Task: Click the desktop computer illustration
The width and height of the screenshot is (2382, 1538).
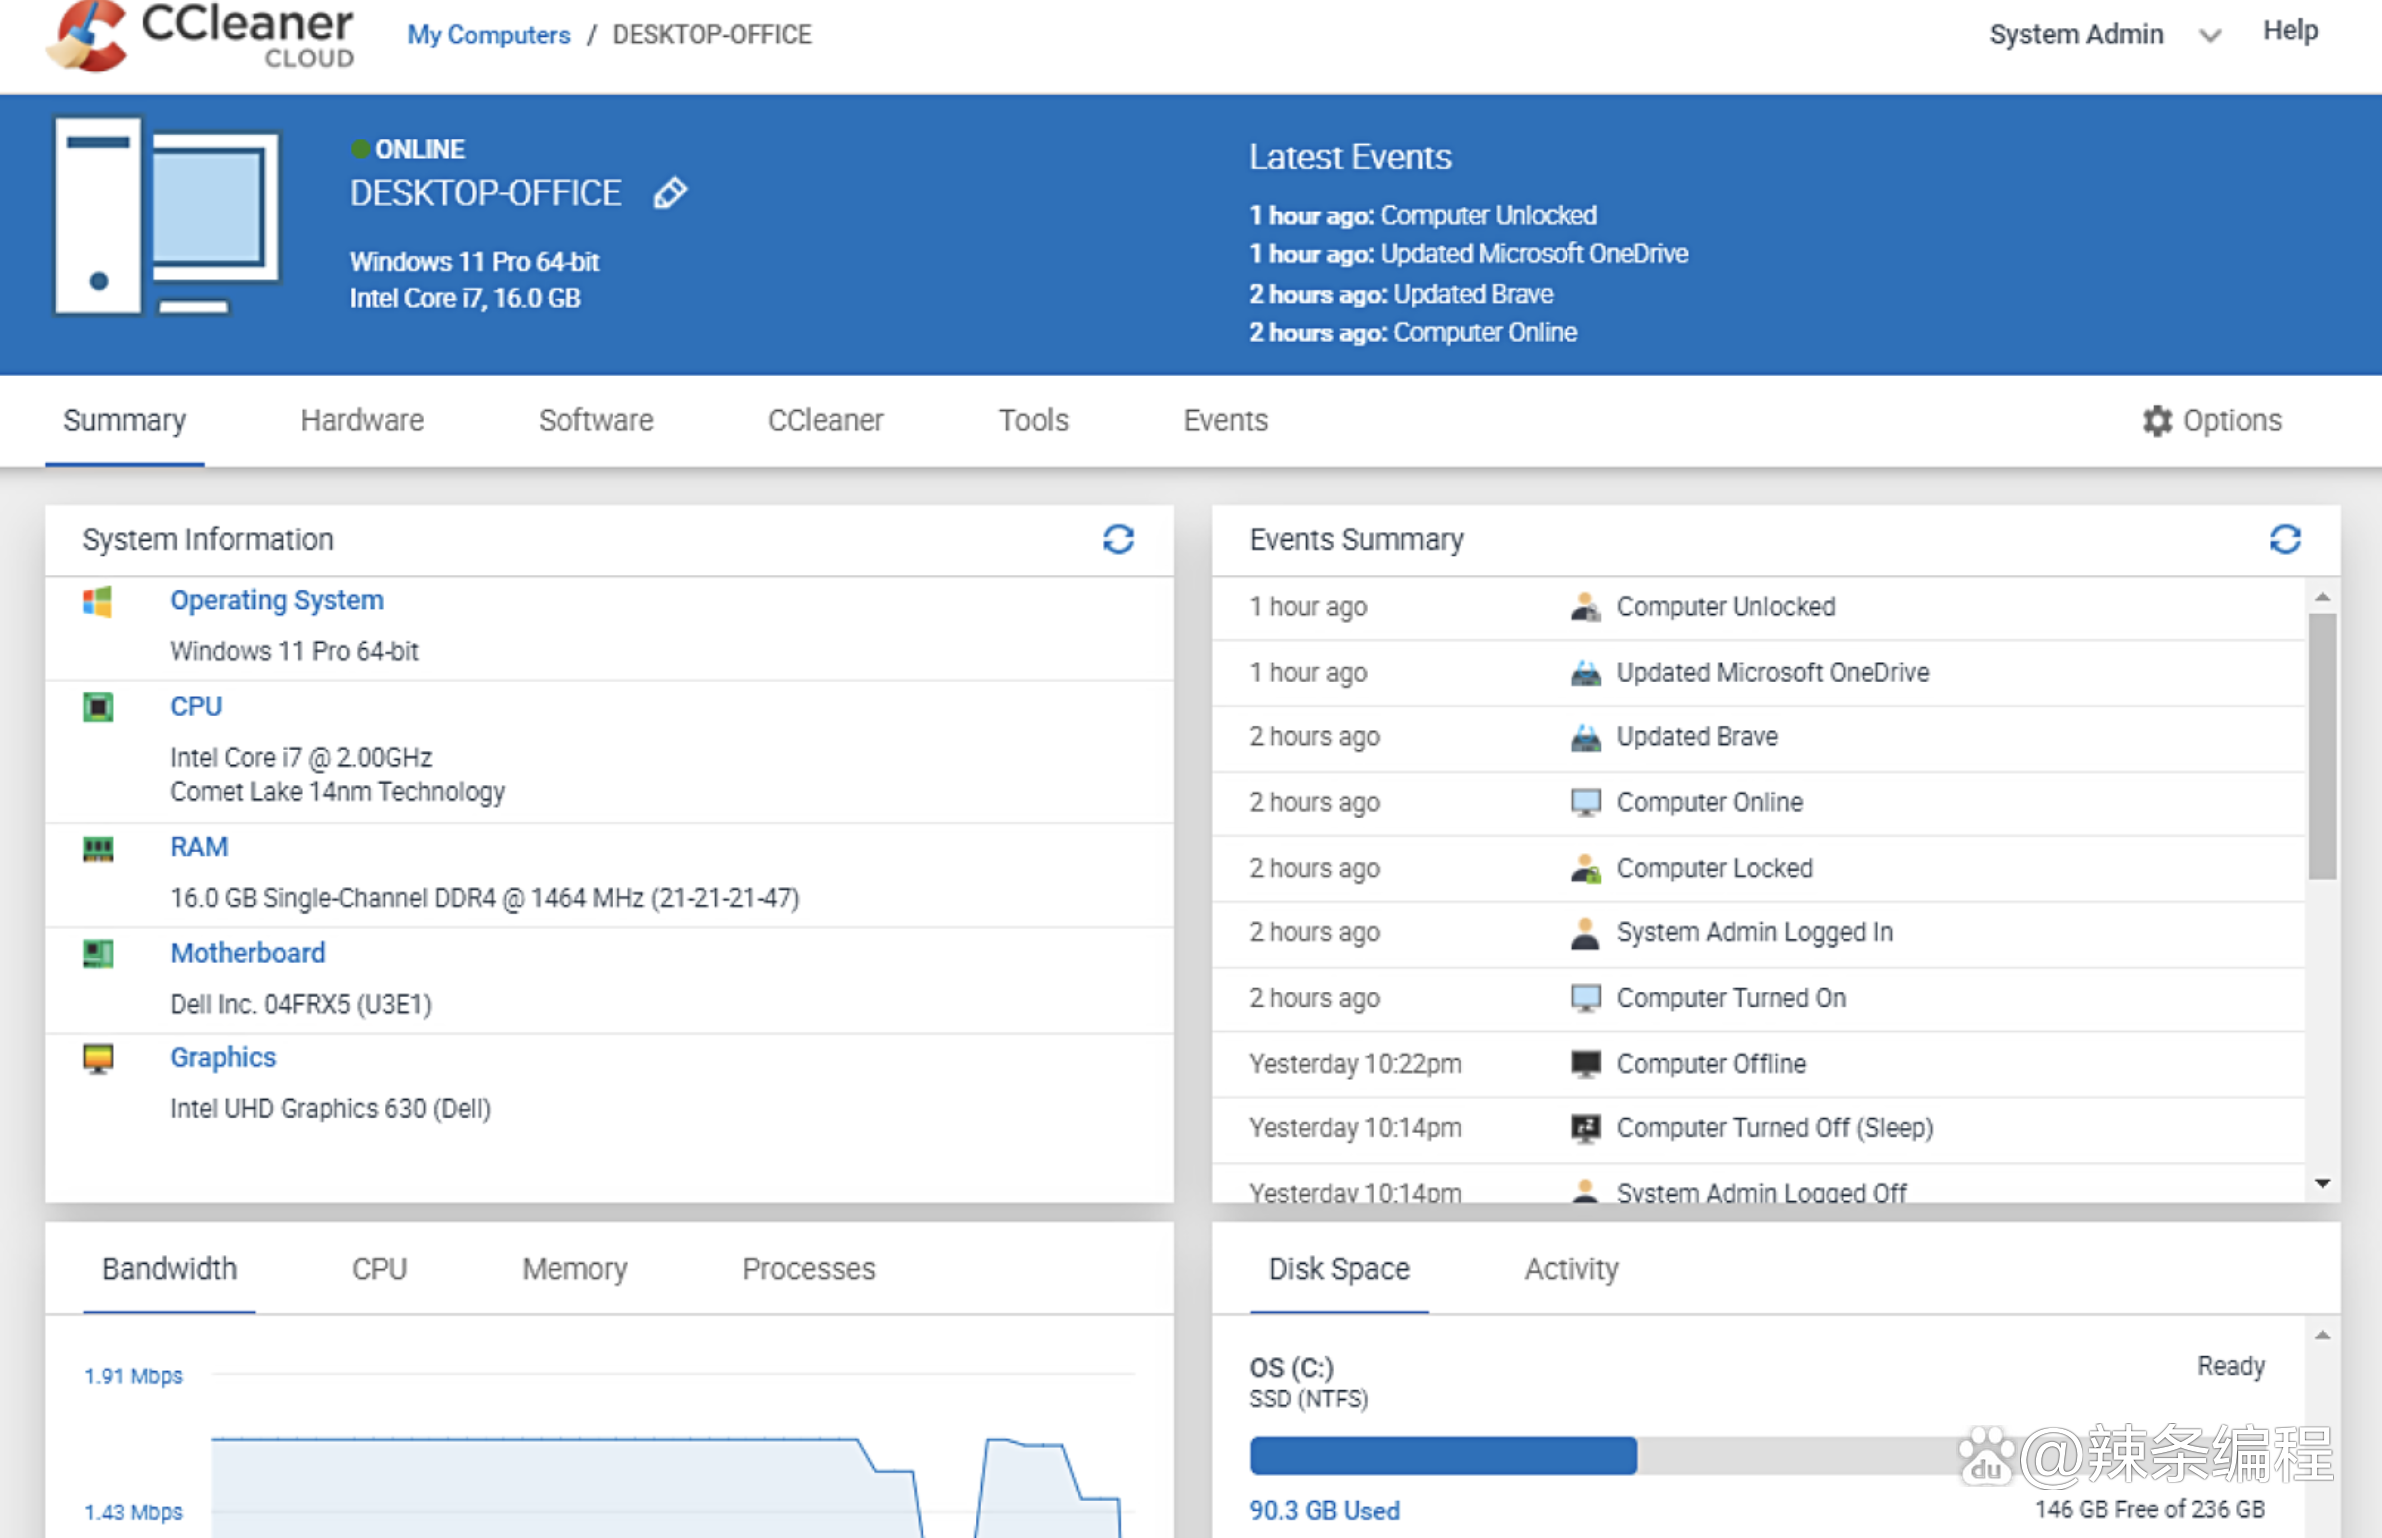Action: click(x=167, y=216)
